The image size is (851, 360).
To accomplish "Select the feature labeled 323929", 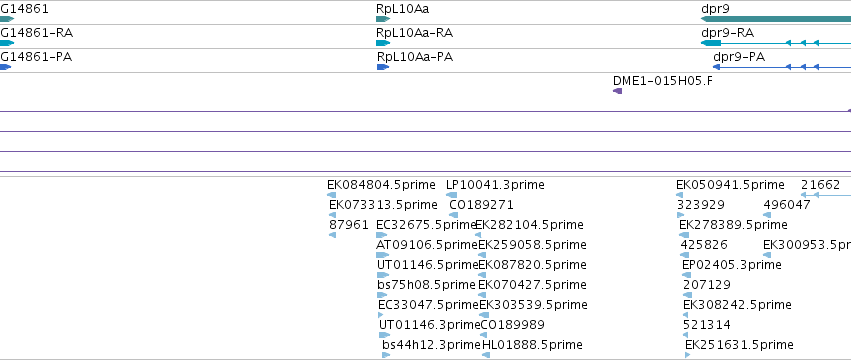I will point(701,205).
